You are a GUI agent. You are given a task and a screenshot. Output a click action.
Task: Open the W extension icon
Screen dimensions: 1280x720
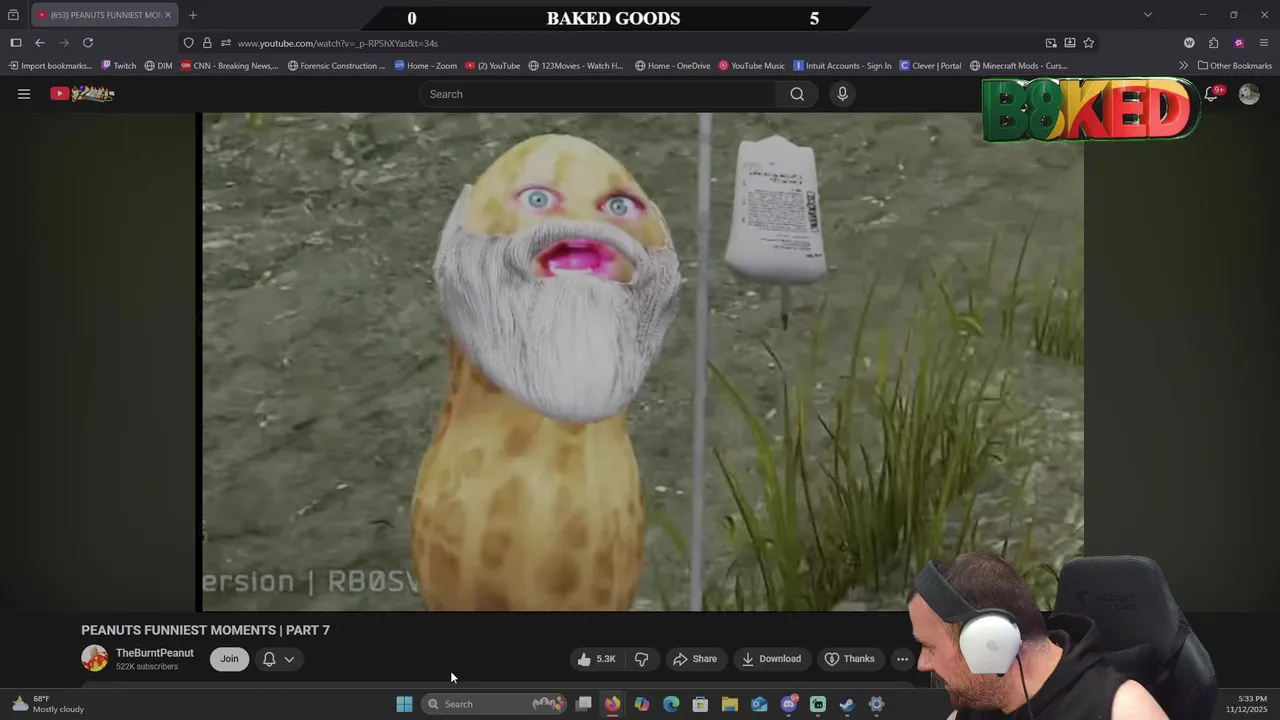click(x=1189, y=43)
